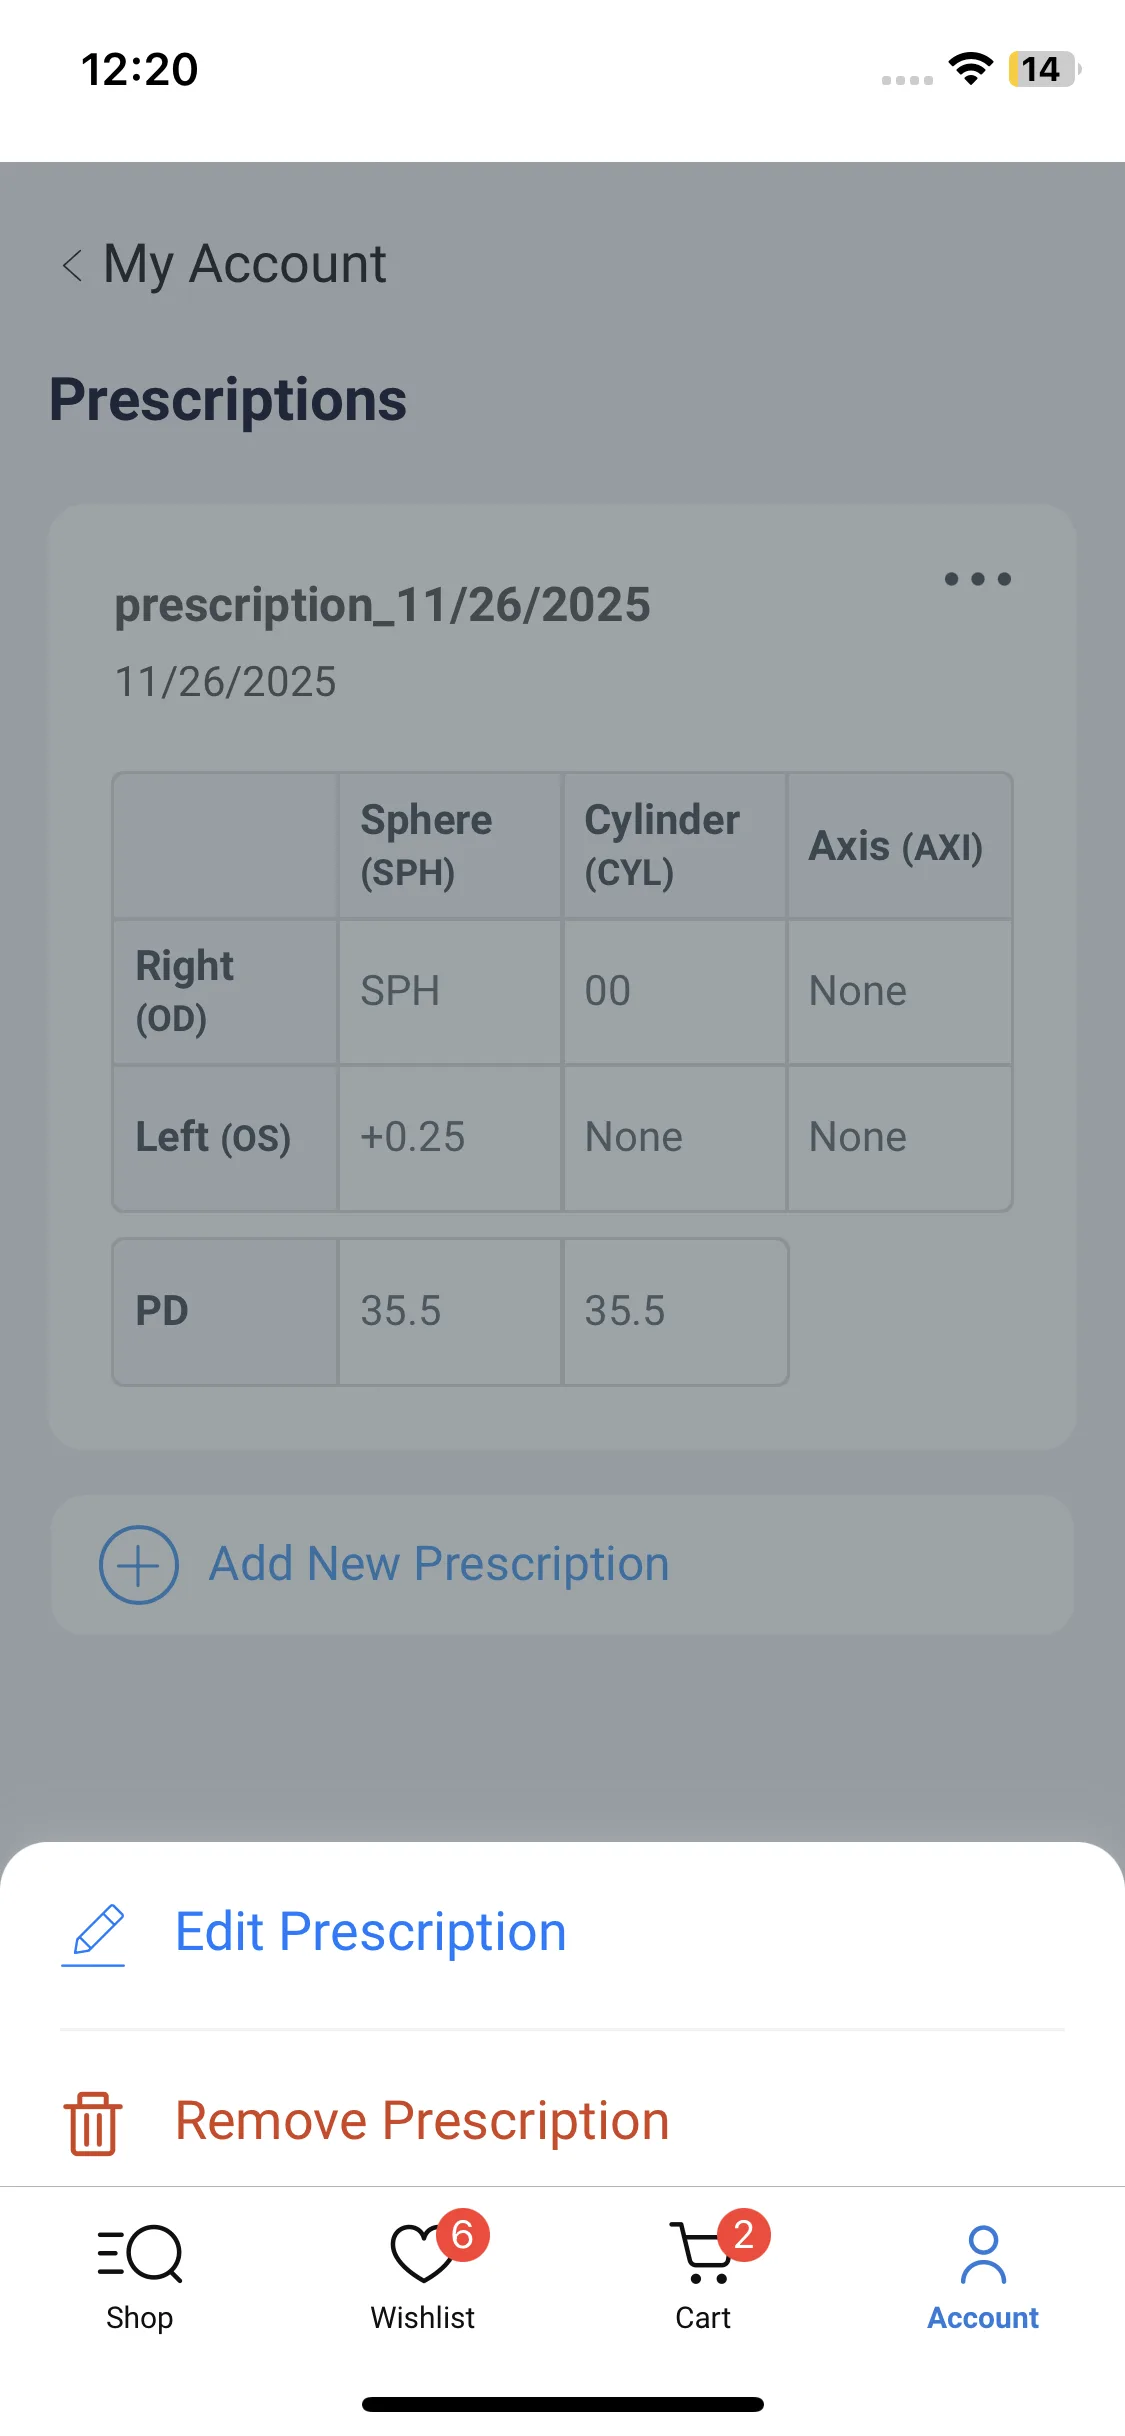Screen dimensions: 1125x2436
Task: Tap the prescription_11/26/2025 title
Action: [382, 605]
